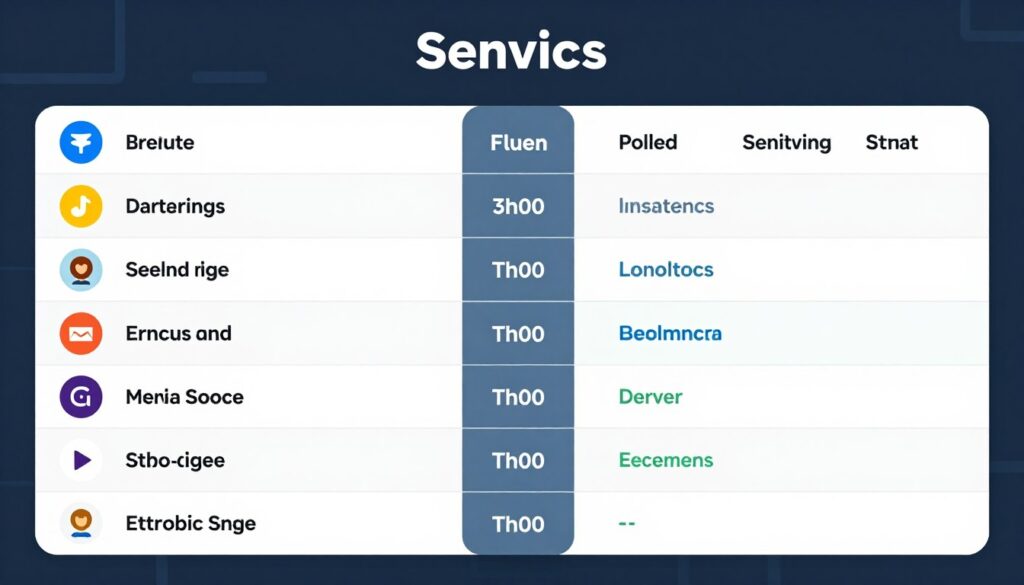This screenshot has height=585, width=1024.
Task: Click the Stbo-cigee service name
Action: (175, 461)
